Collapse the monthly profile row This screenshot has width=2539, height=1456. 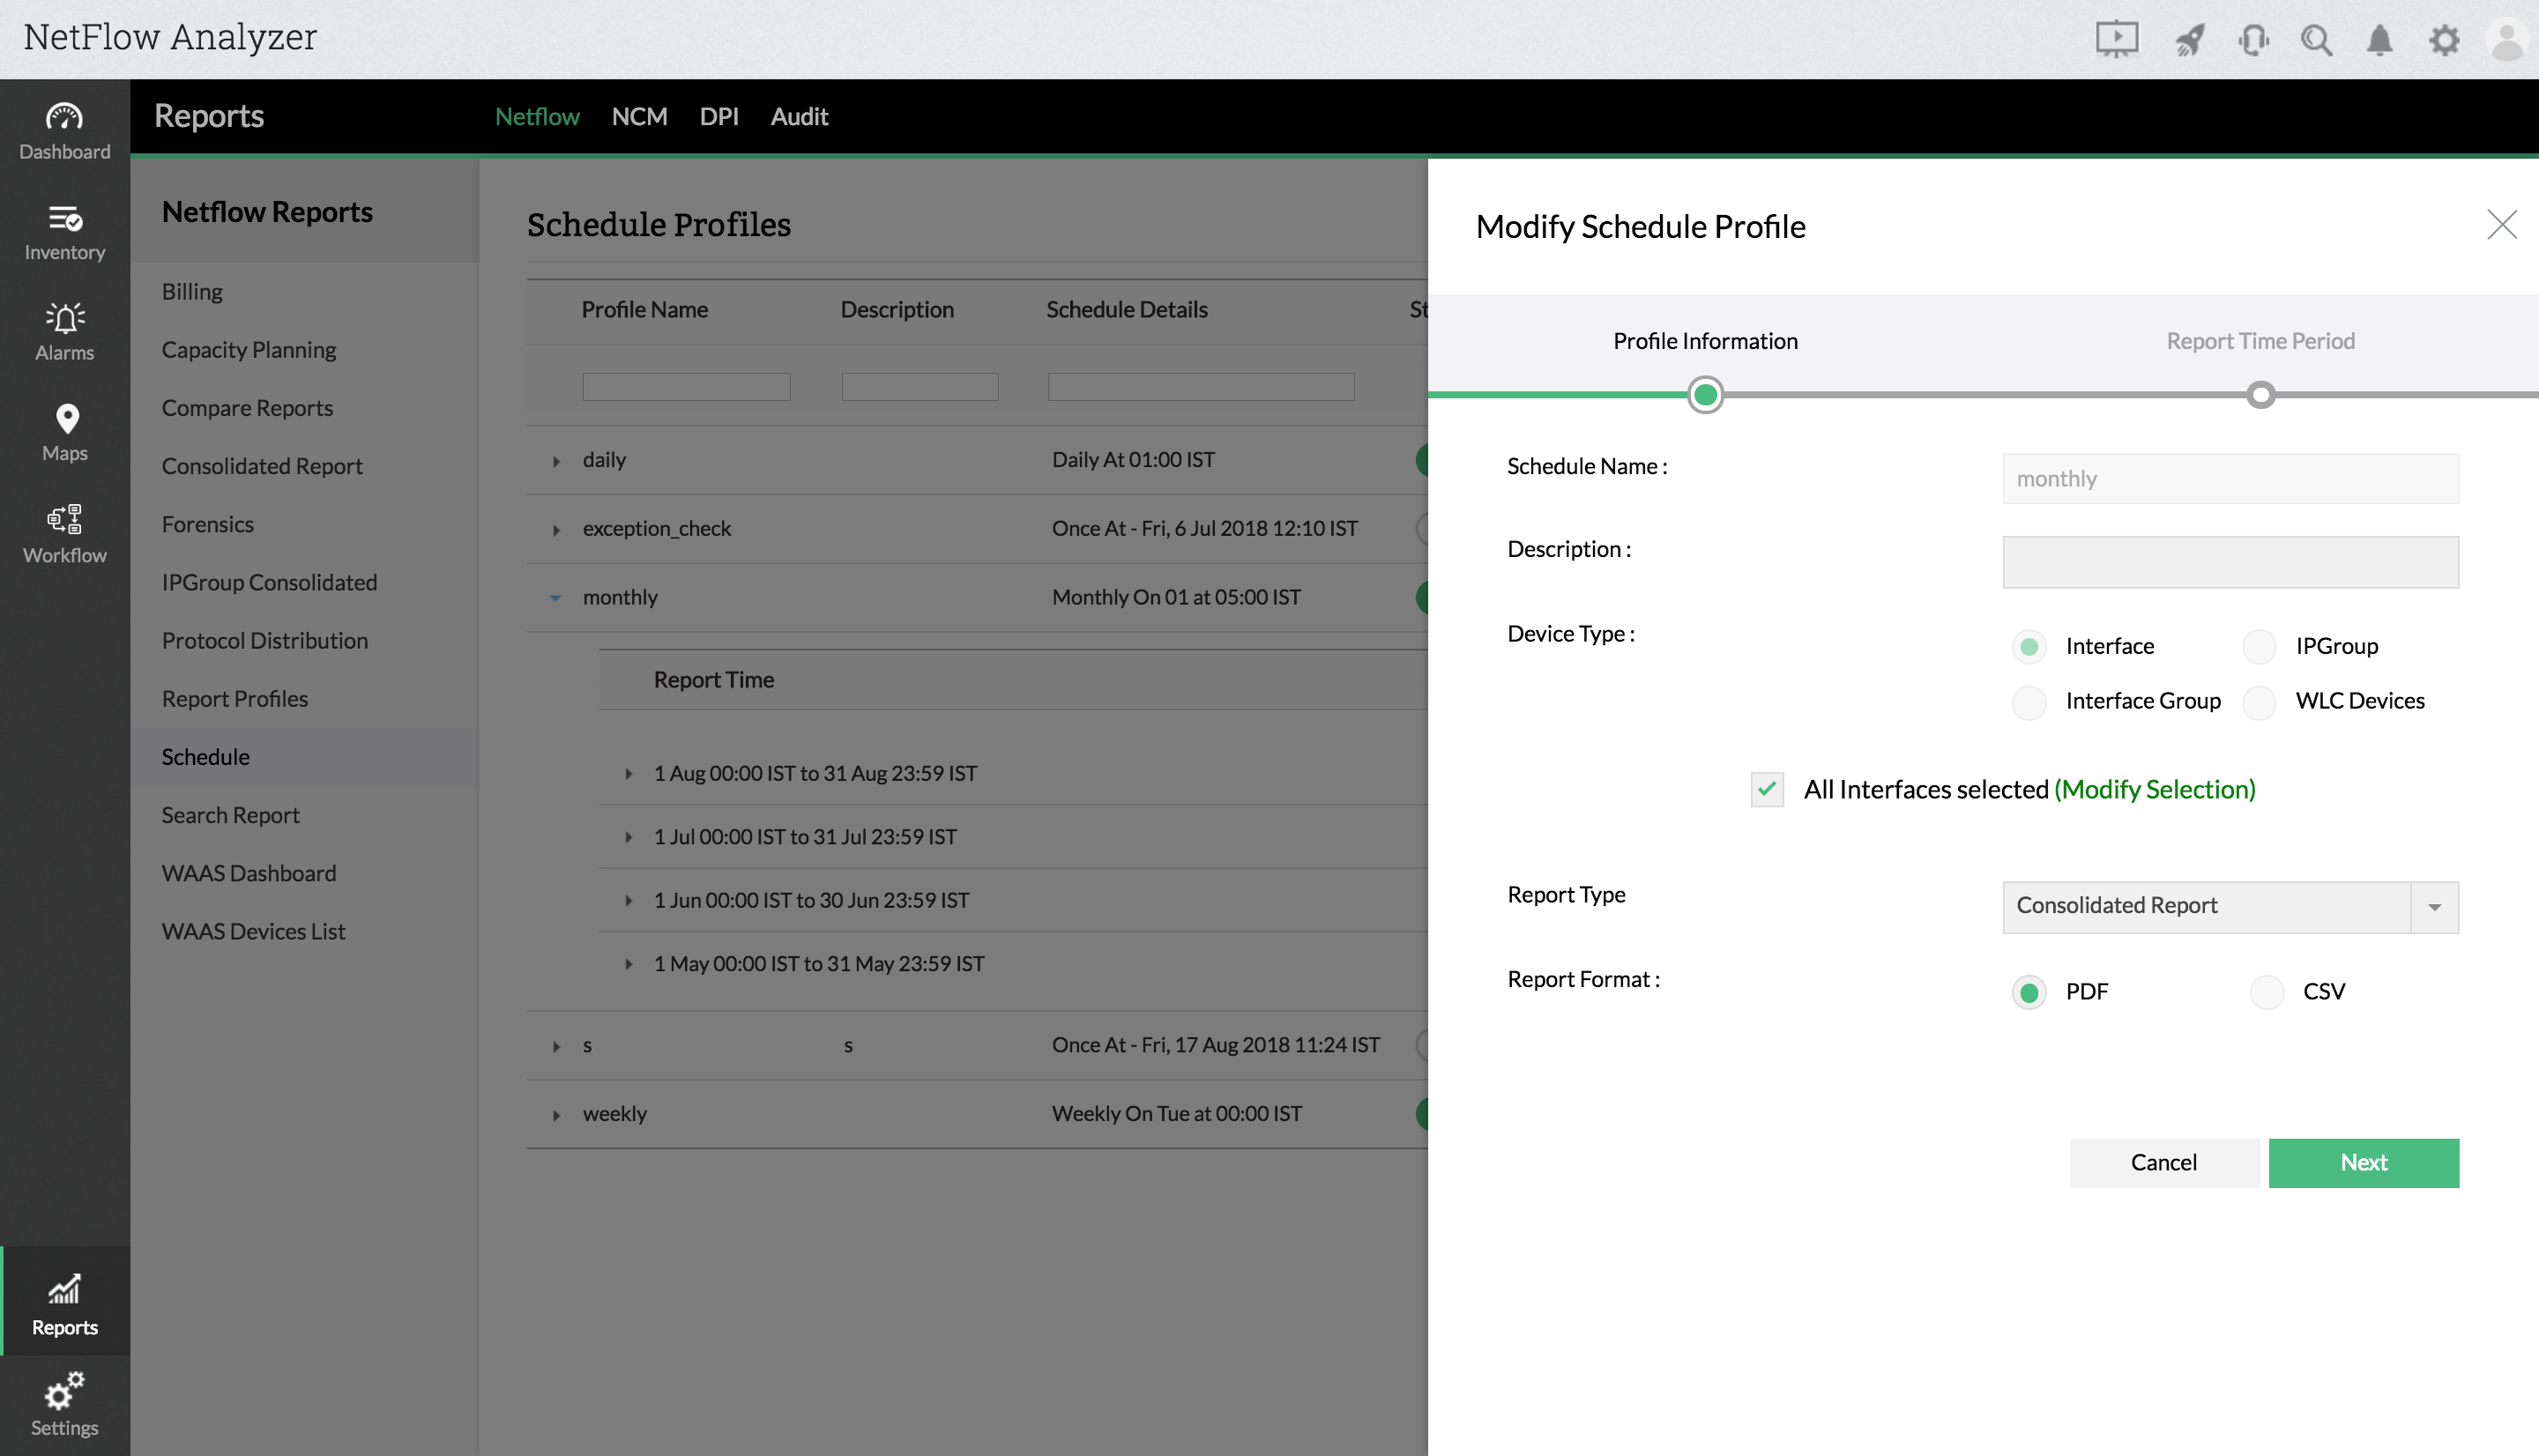pyautogui.click(x=556, y=598)
